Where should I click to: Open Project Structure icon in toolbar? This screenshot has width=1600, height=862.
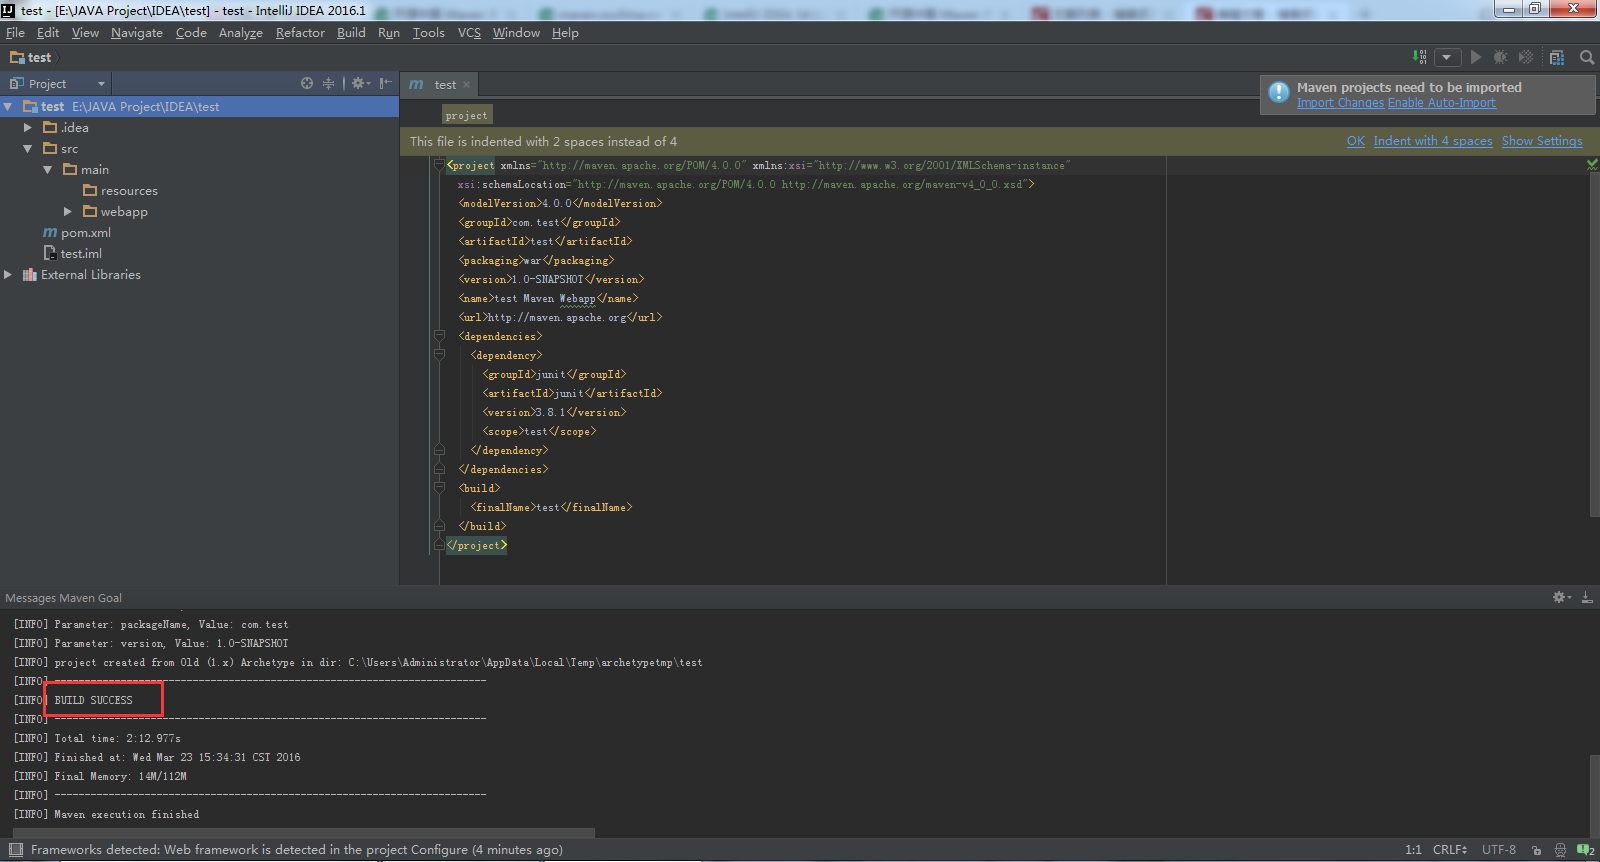pos(1557,57)
